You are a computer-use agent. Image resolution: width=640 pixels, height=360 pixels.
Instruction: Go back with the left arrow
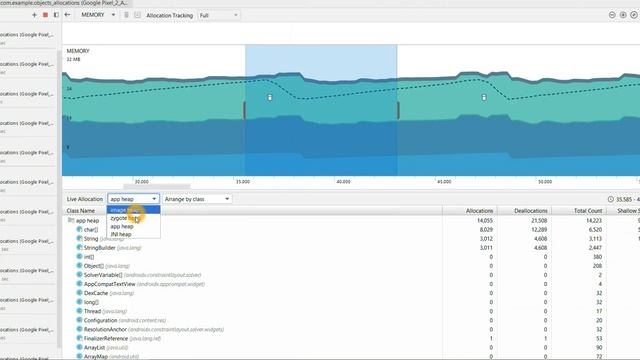(x=67, y=15)
